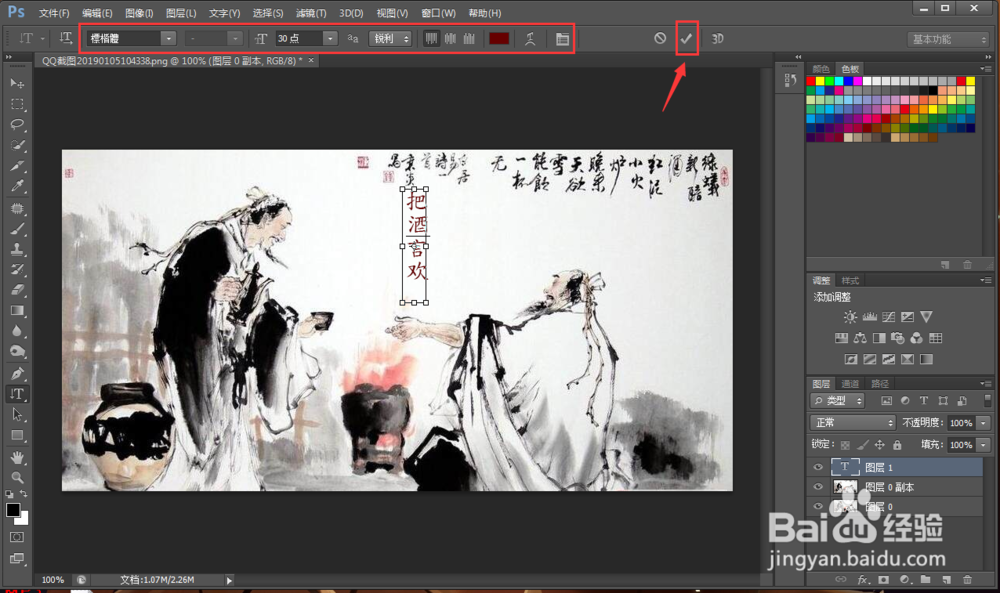The height and width of the screenshot is (593, 1000).
Task: Select the Pen tool
Action: [17, 374]
